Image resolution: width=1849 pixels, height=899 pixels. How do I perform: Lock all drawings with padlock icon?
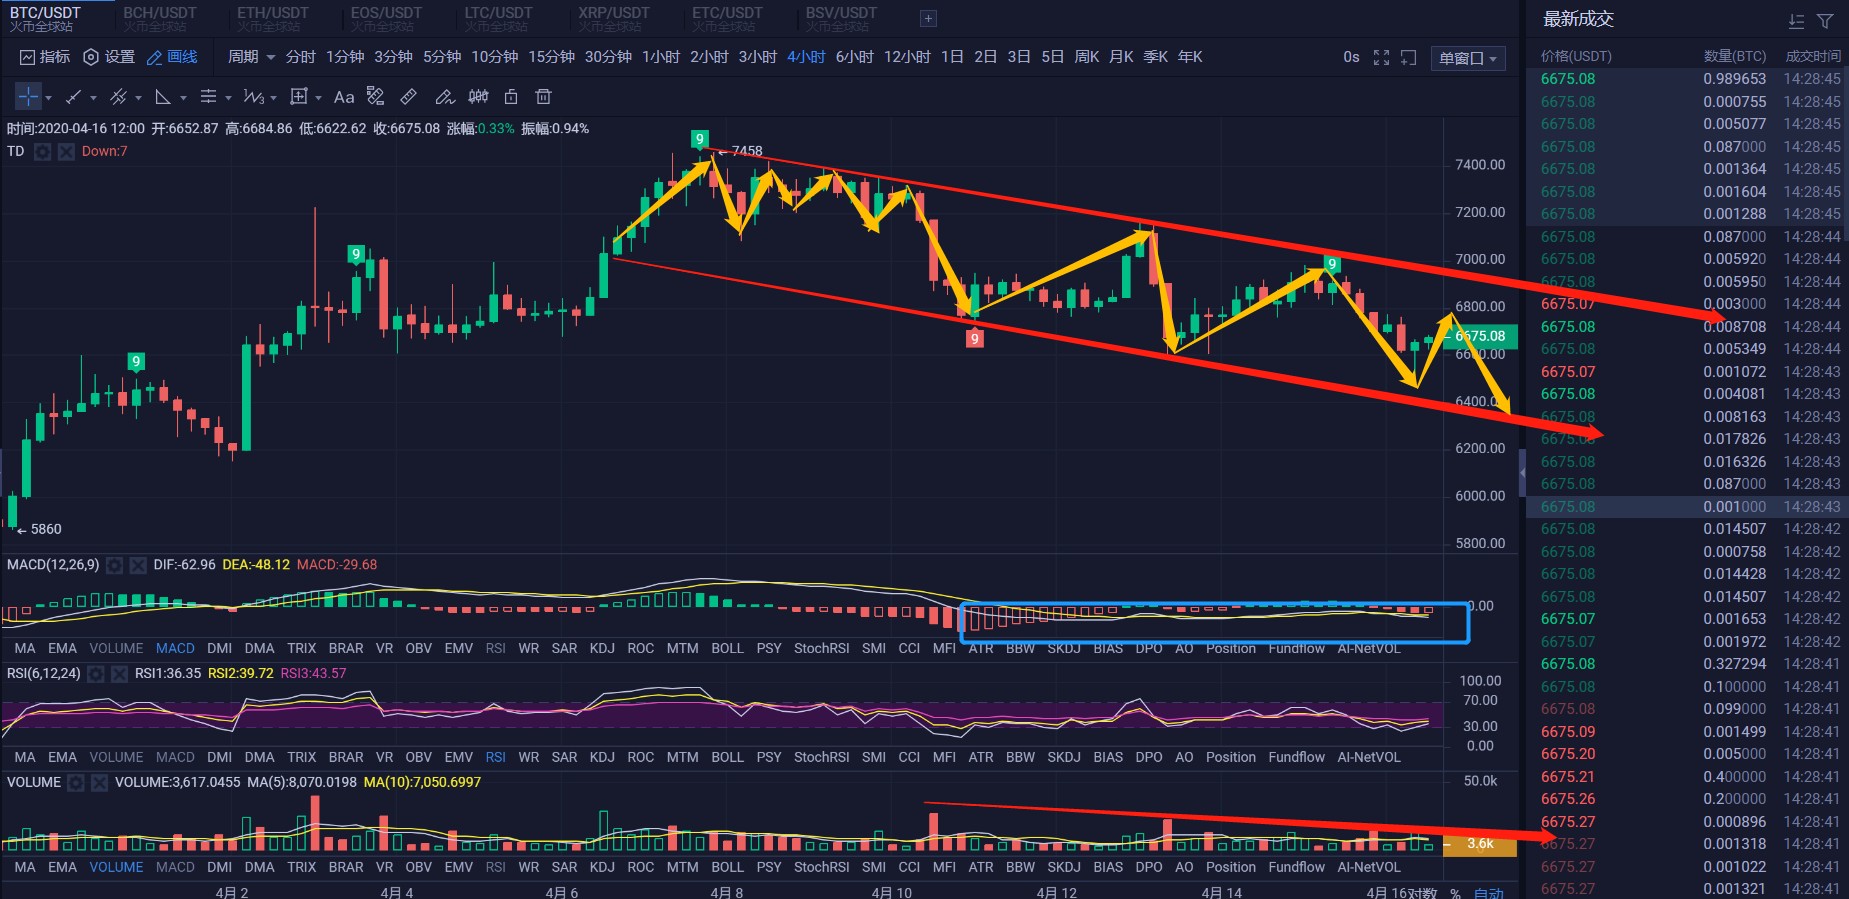coord(511,97)
